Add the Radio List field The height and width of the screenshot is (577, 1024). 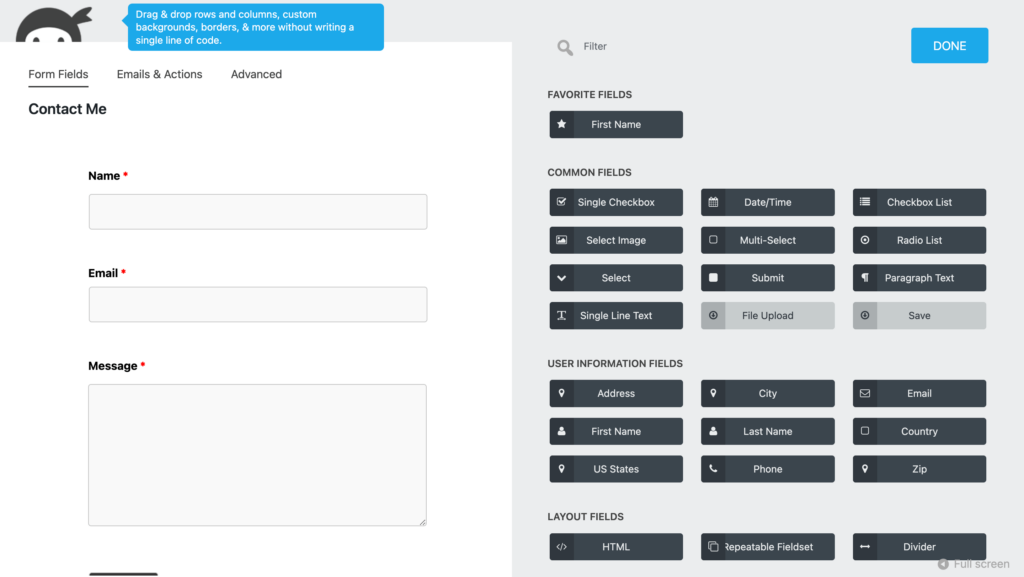click(919, 240)
